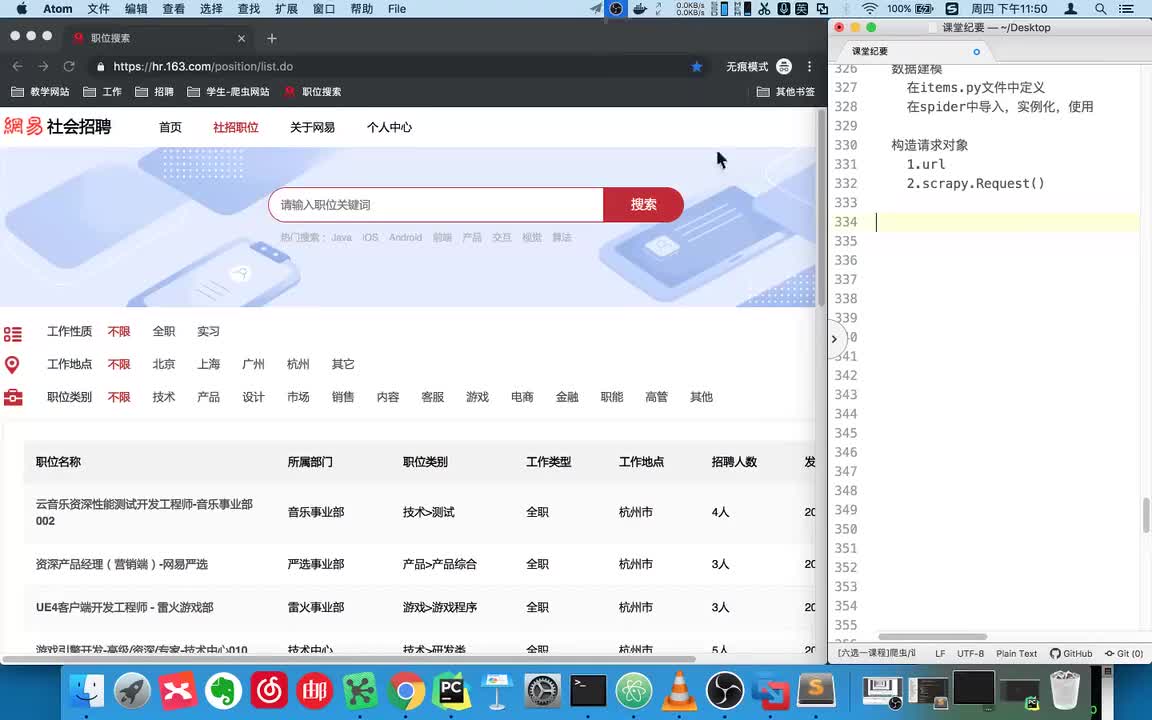1152x720 pixels.
Task: Click Wi-Fi icon in menu bar
Action: pyautogui.click(x=869, y=9)
